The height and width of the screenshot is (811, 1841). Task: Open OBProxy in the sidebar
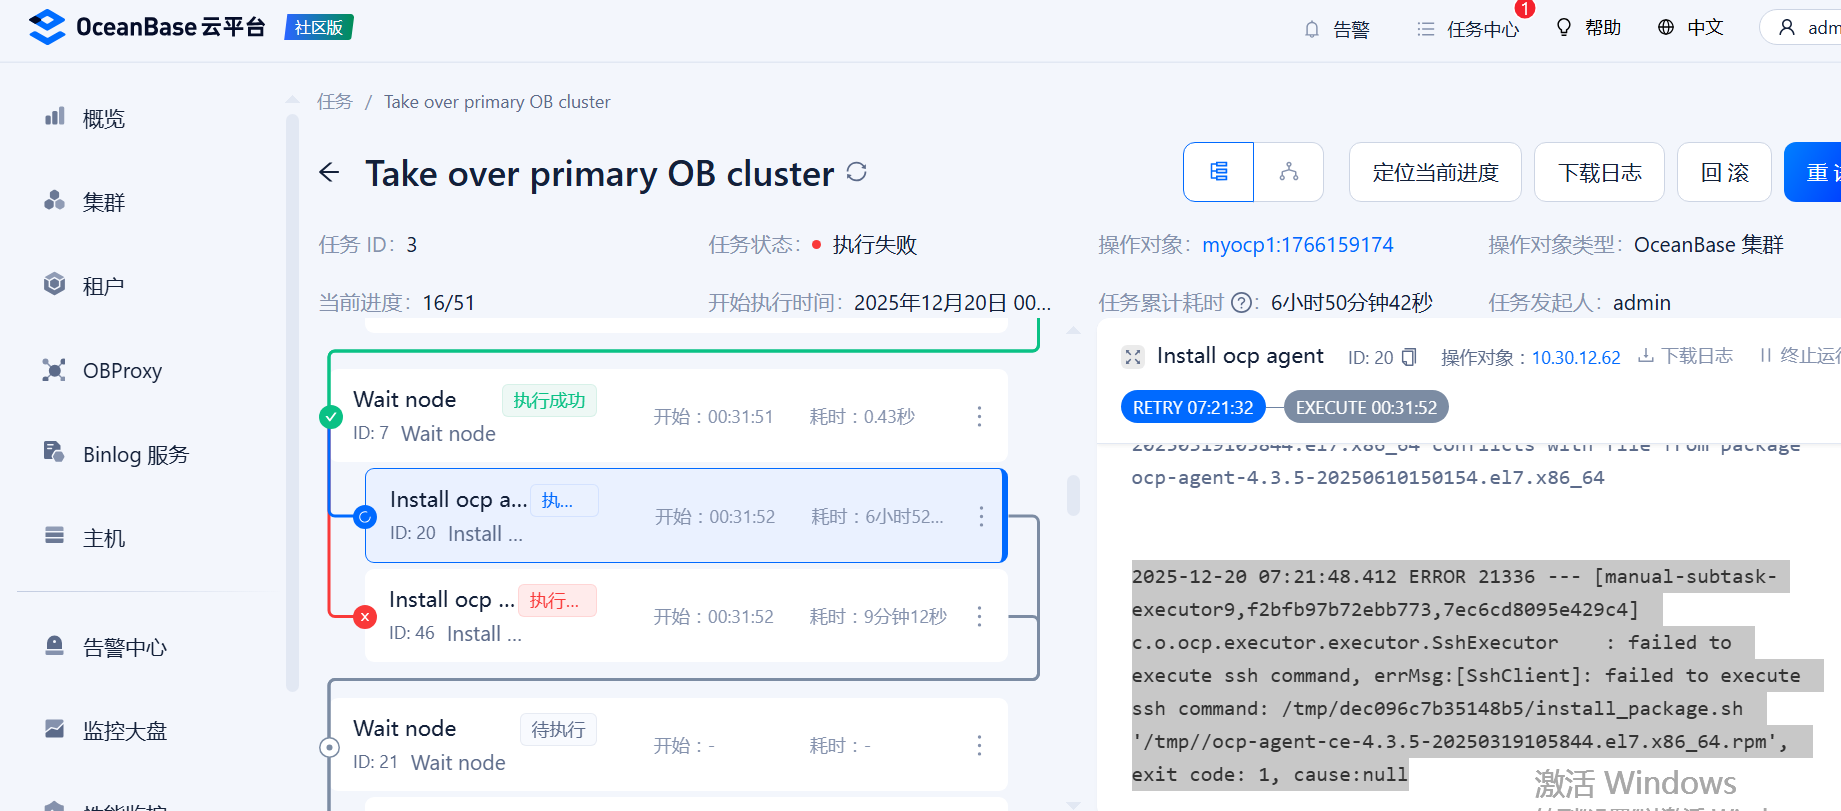click(122, 370)
